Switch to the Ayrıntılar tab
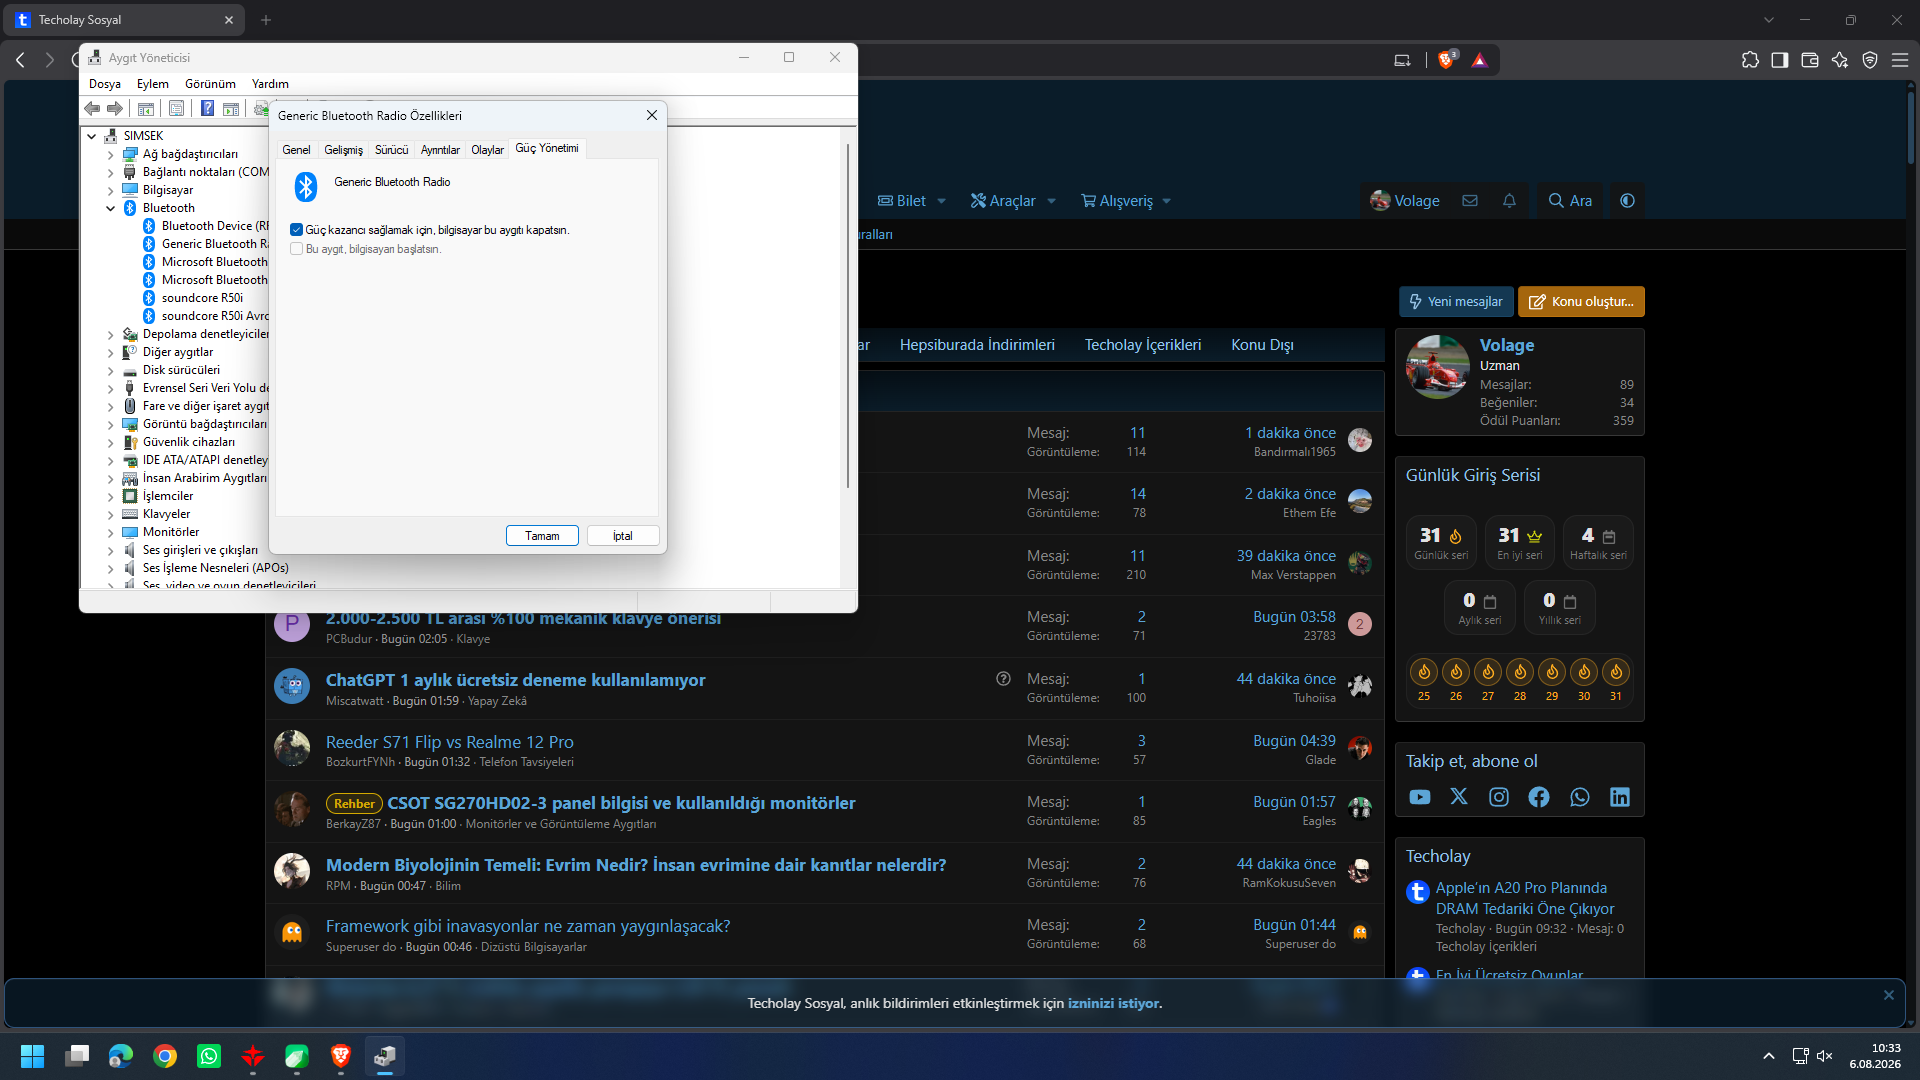Image resolution: width=1920 pixels, height=1080 pixels. tap(440, 150)
